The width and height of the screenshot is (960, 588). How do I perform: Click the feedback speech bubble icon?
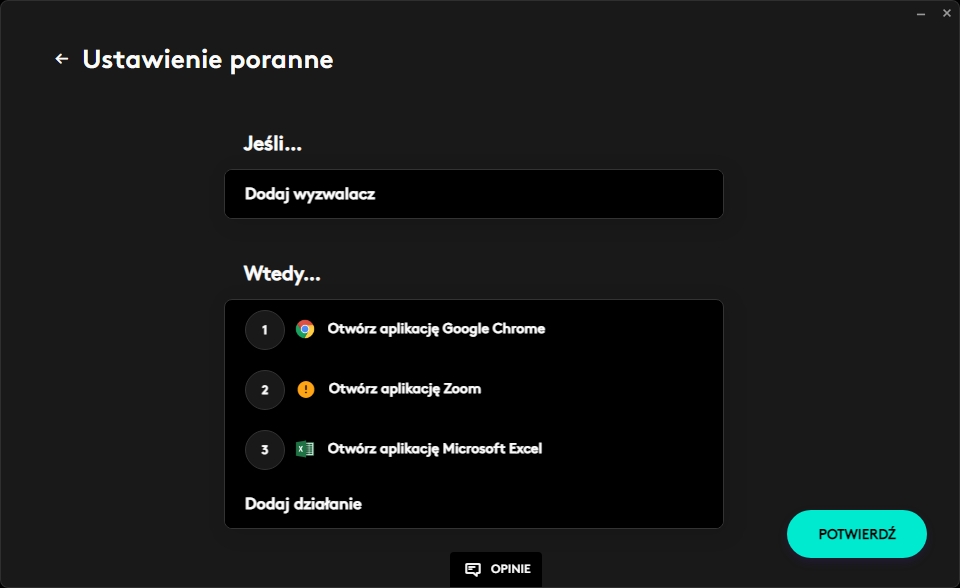click(x=473, y=570)
